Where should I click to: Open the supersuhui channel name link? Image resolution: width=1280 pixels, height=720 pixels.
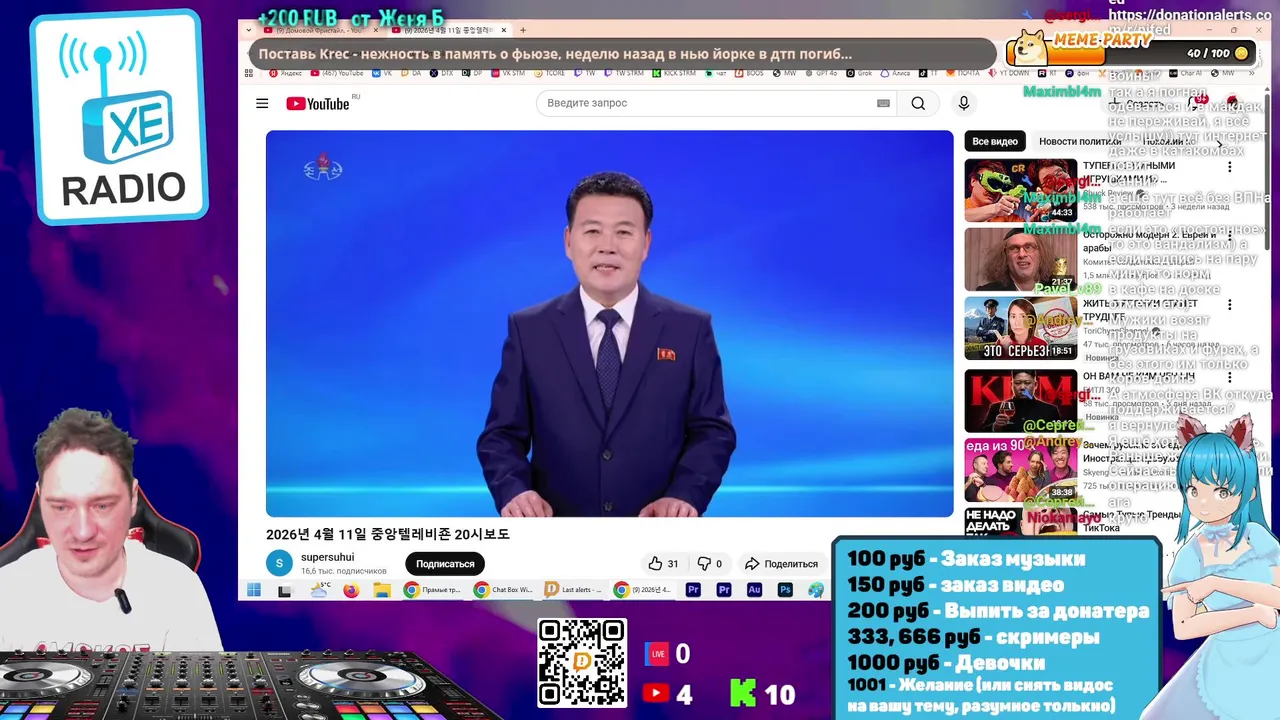328,557
